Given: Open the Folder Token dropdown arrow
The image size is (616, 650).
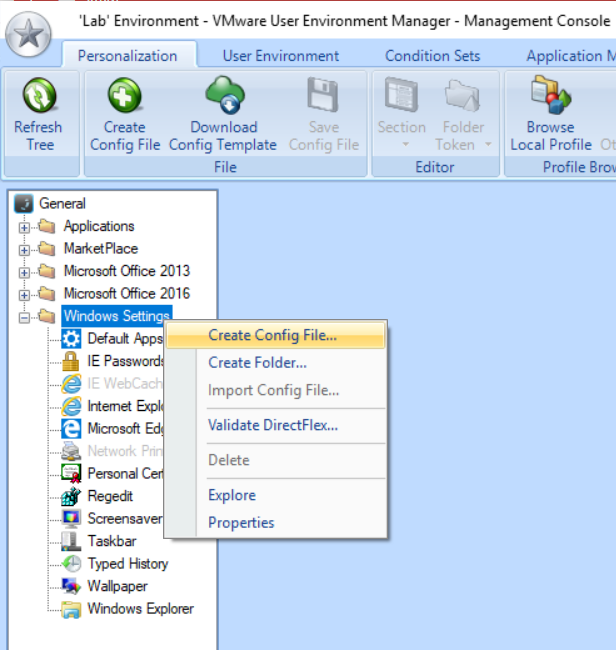Looking at the screenshot, I should pyautogui.click(x=488, y=144).
